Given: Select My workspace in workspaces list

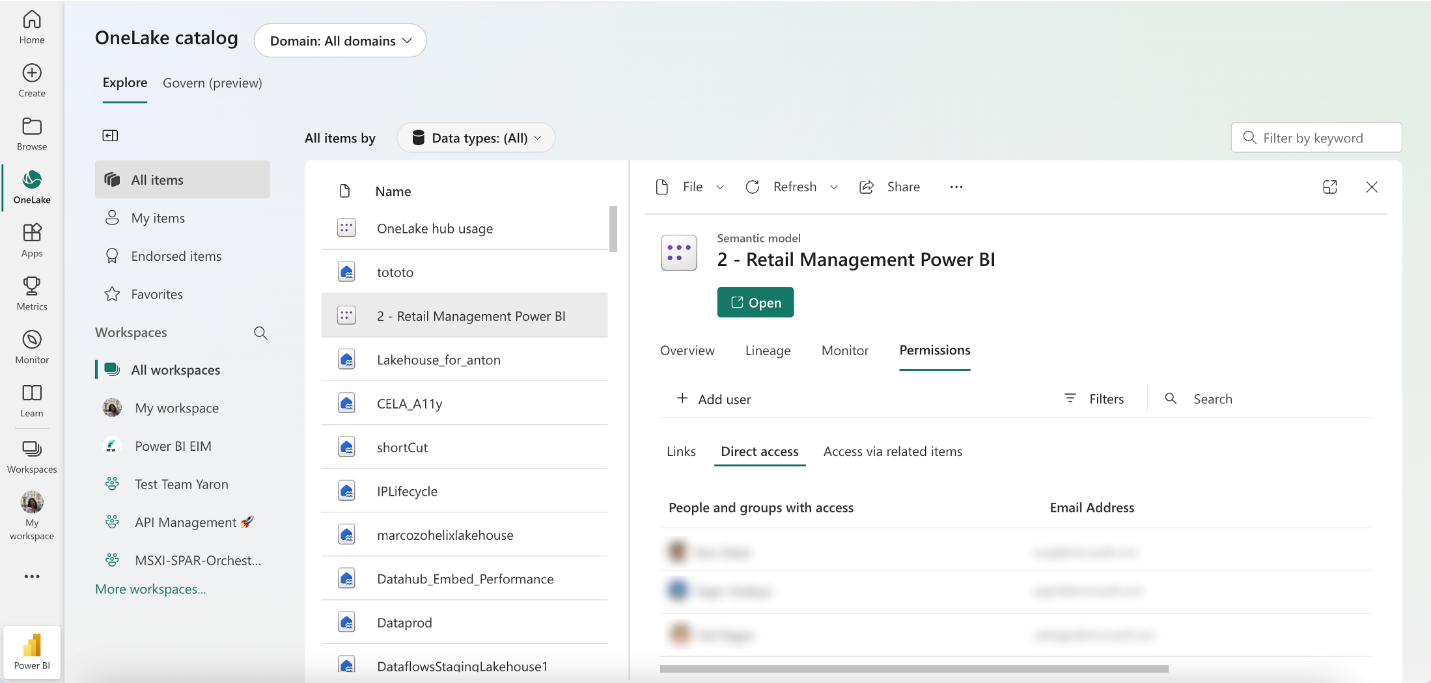Looking at the screenshot, I should 182,408.
